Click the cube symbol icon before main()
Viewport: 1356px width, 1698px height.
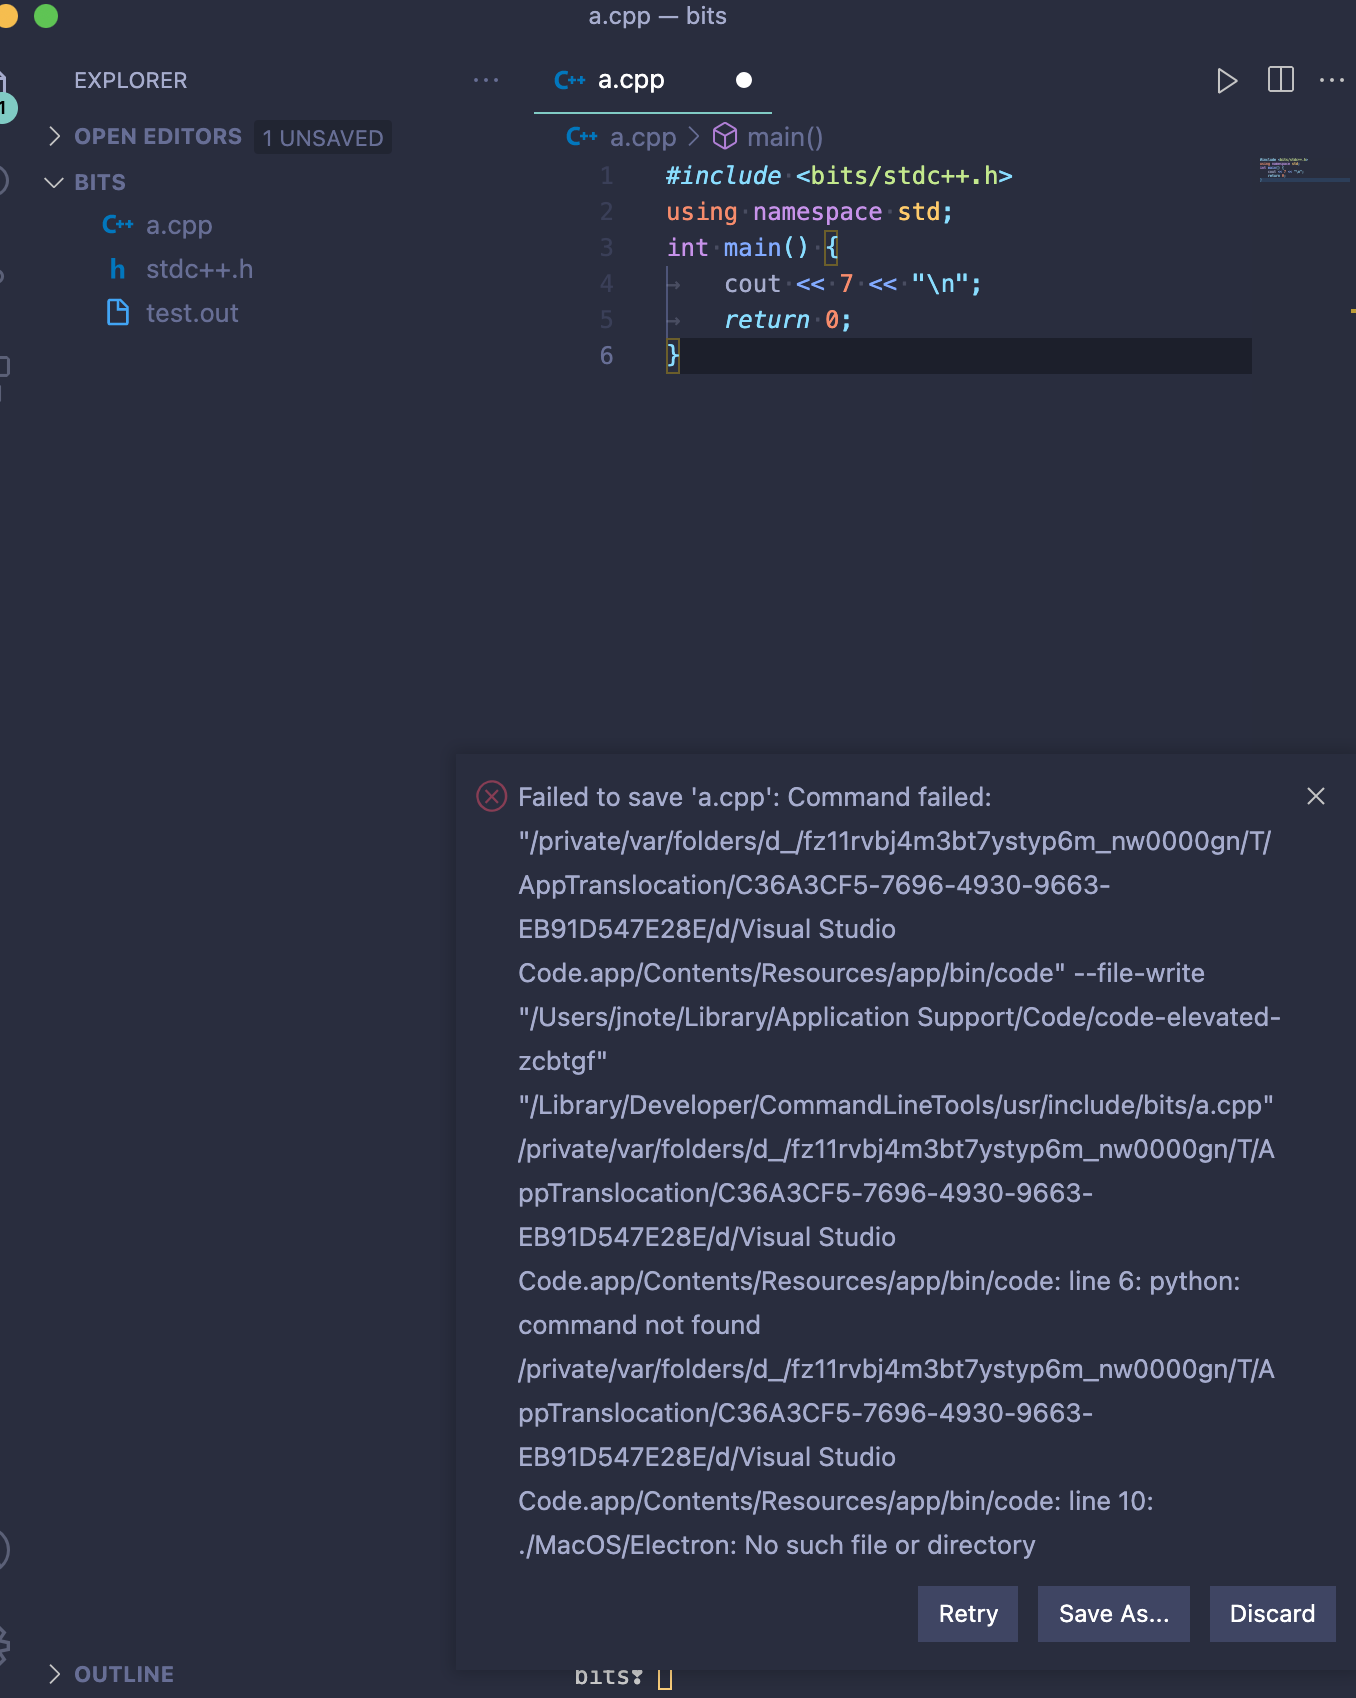tap(725, 136)
